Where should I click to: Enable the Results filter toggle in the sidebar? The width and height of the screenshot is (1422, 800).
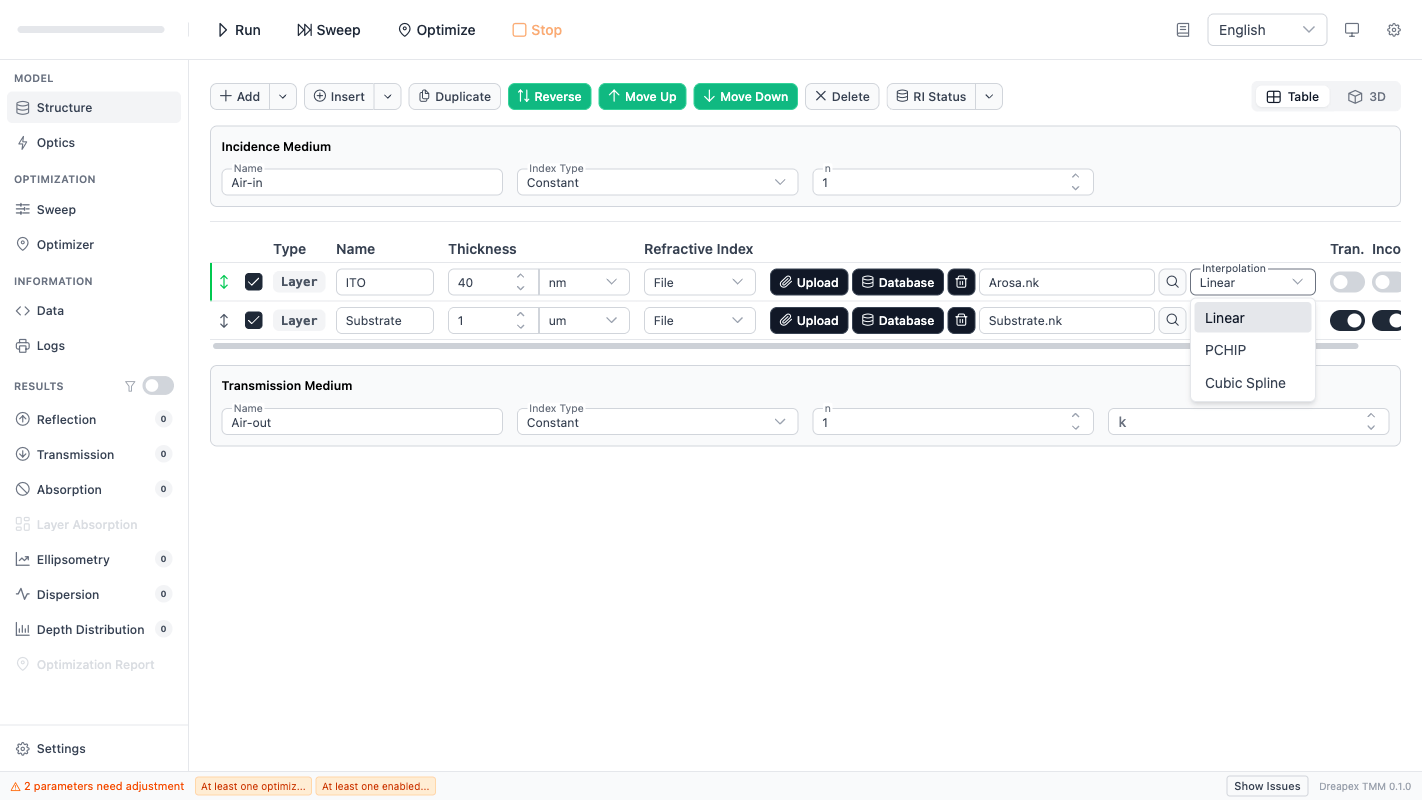(158, 385)
